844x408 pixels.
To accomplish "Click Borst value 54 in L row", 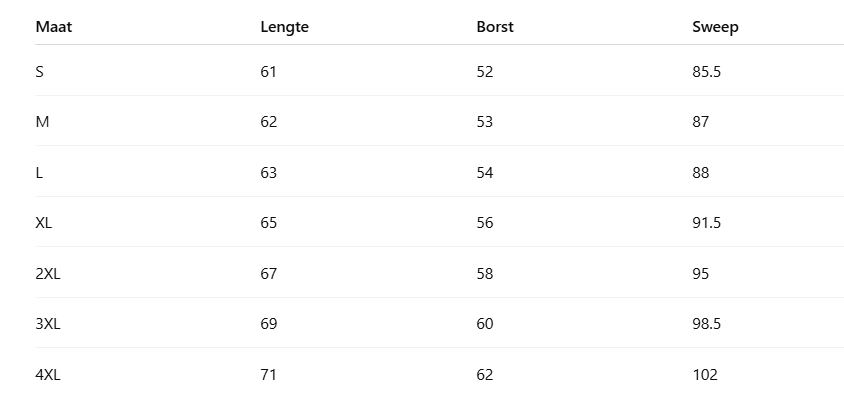I will pos(485,172).
